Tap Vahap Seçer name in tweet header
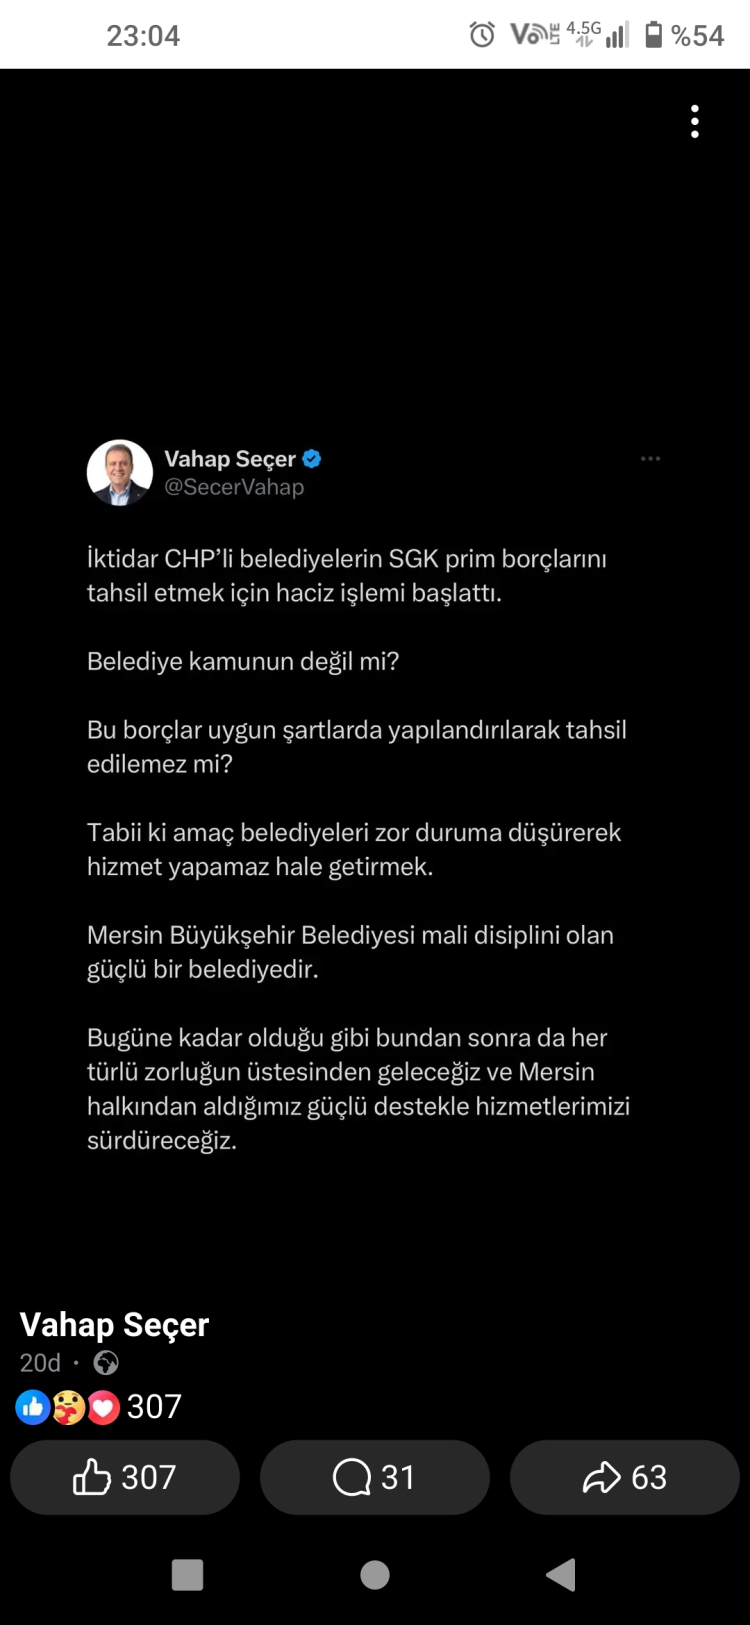The height and width of the screenshot is (1625, 750). pyautogui.click(x=230, y=459)
